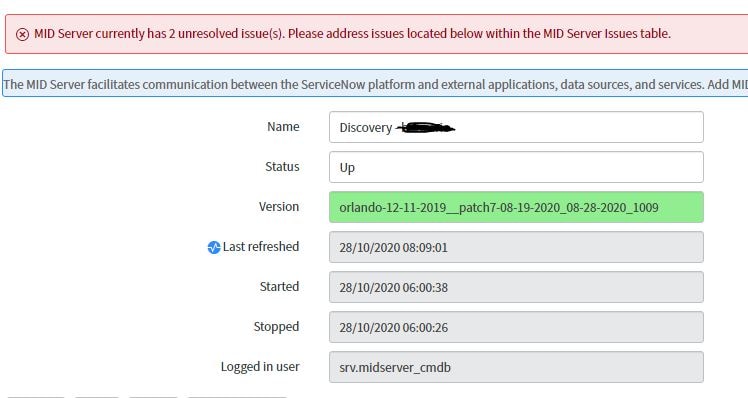This screenshot has width=748, height=398.
Task: Click the Logged in user label
Action: (260, 367)
